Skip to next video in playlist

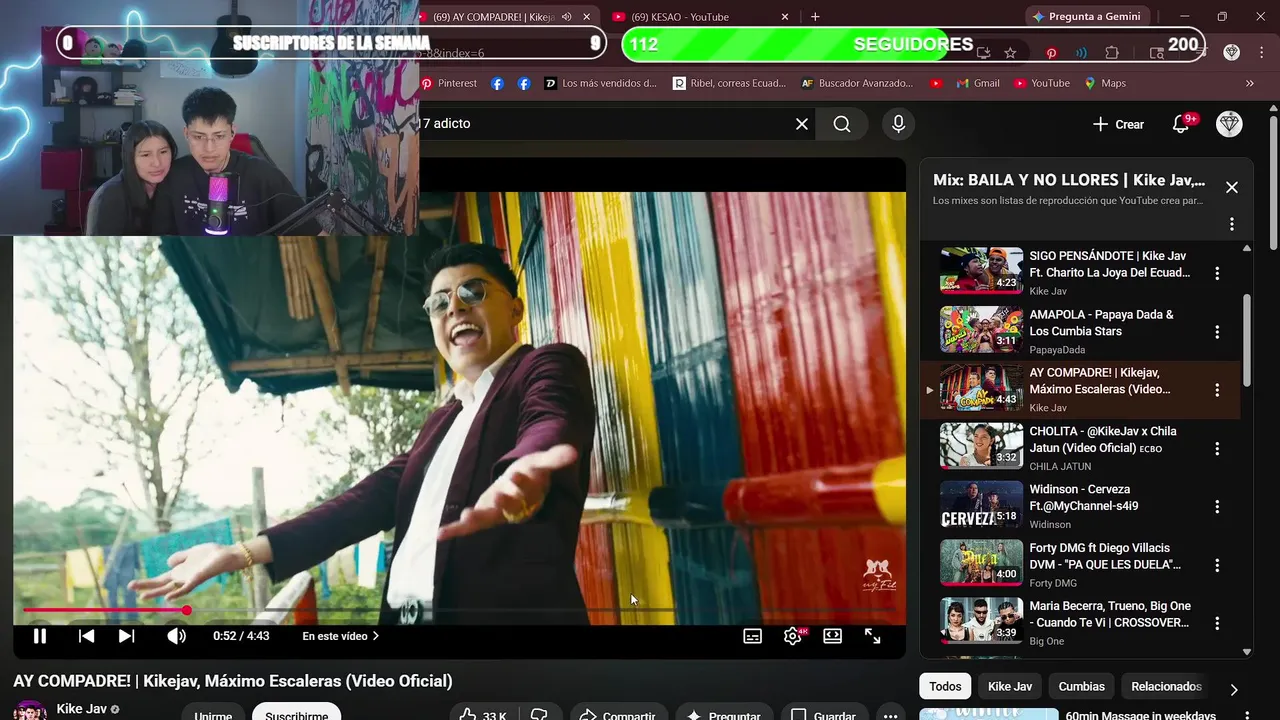tap(126, 636)
